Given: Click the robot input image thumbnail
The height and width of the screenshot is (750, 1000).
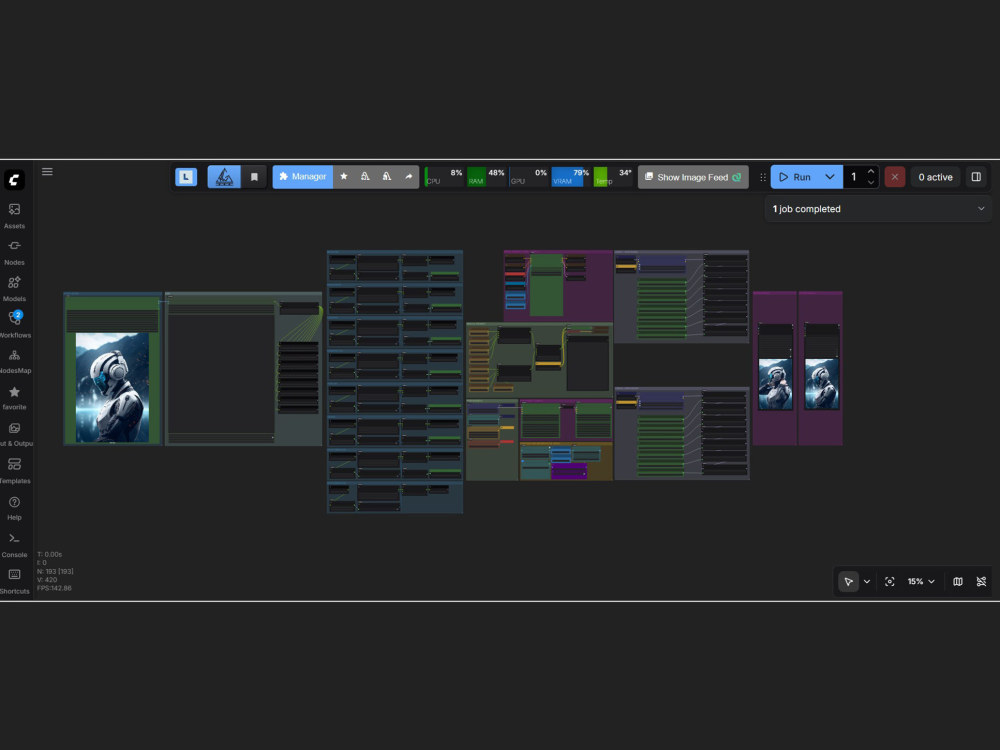Looking at the screenshot, I should click(x=112, y=387).
